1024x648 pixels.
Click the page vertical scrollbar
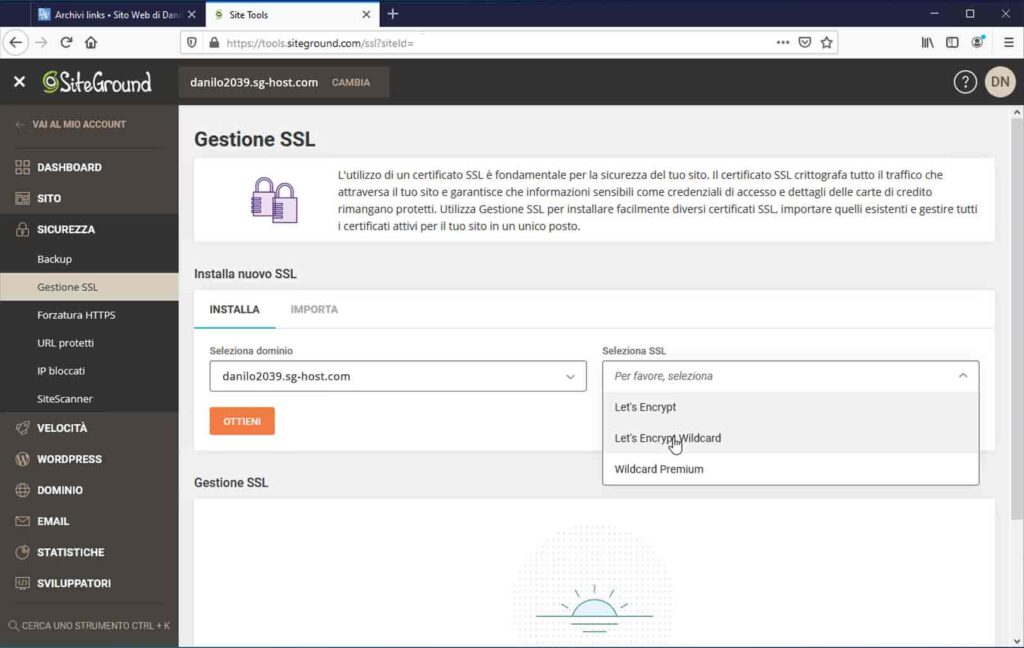[1016, 320]
